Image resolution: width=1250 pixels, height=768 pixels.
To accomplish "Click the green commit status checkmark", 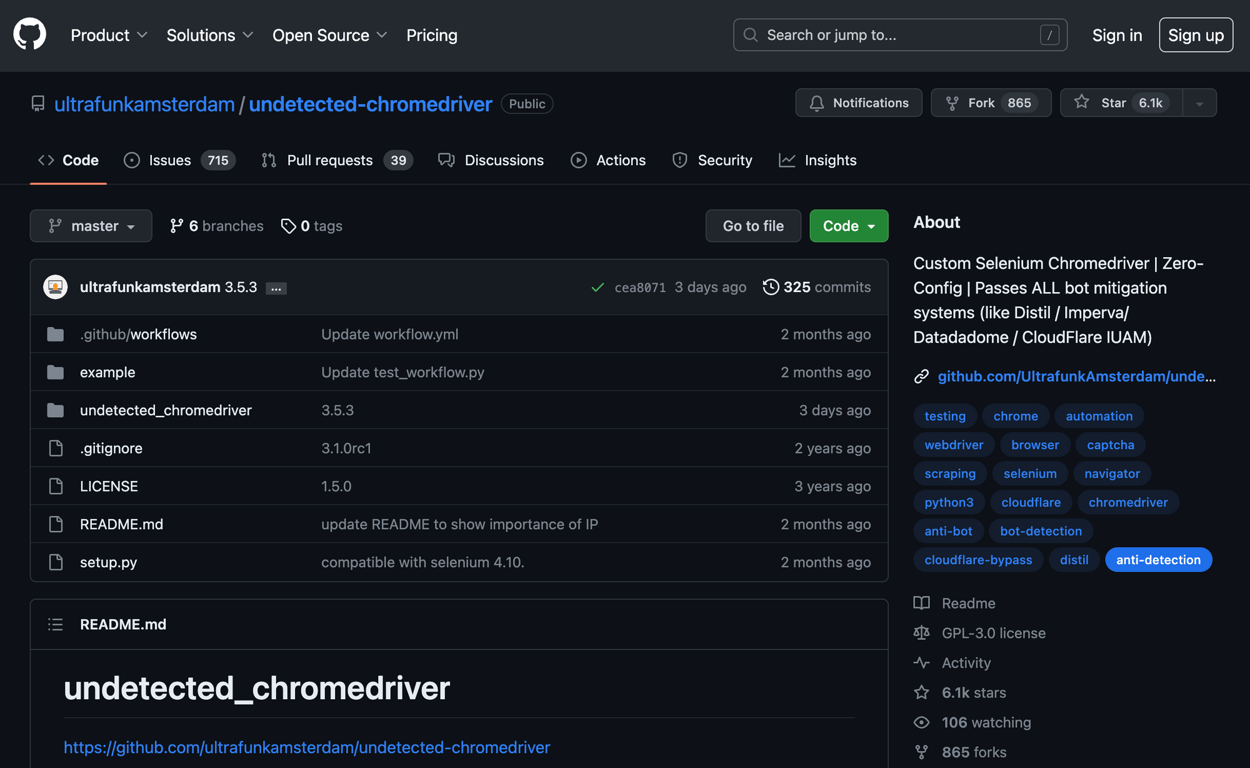I will (597, 288).
